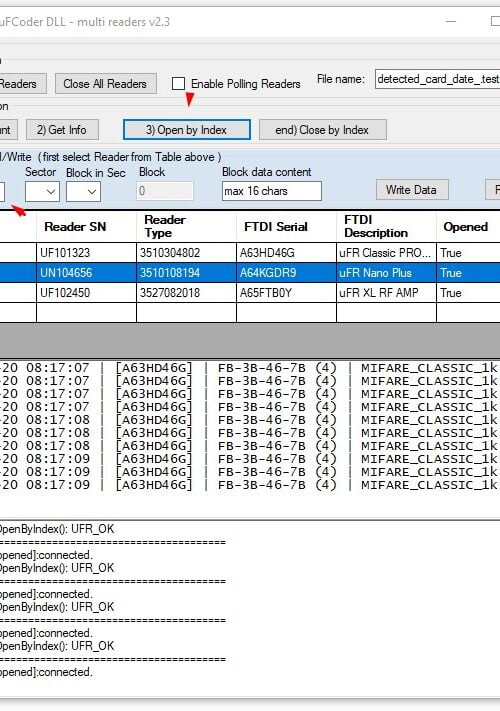Click the FTDI Description column header
The height and width of the screenshot is (711, 500).
click(x=386, y=226)
